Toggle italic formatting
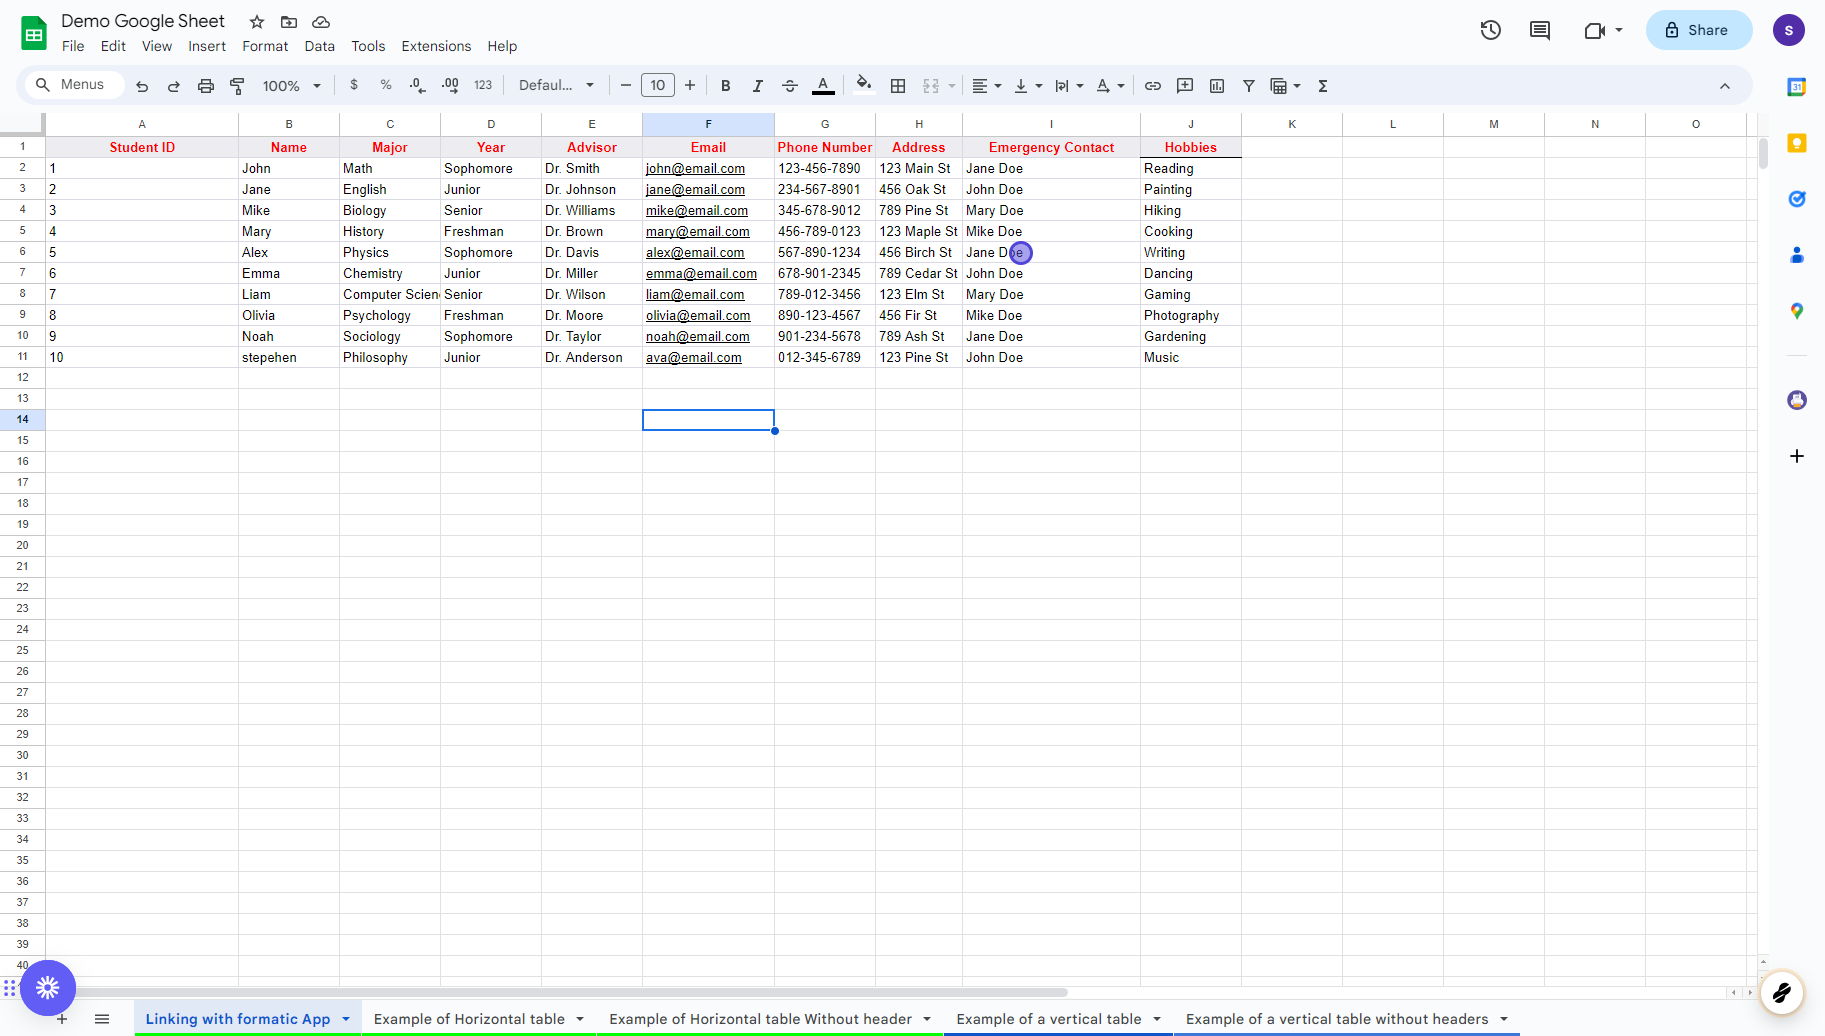This screenshot has height=1036, width=1825. point(758,86)
